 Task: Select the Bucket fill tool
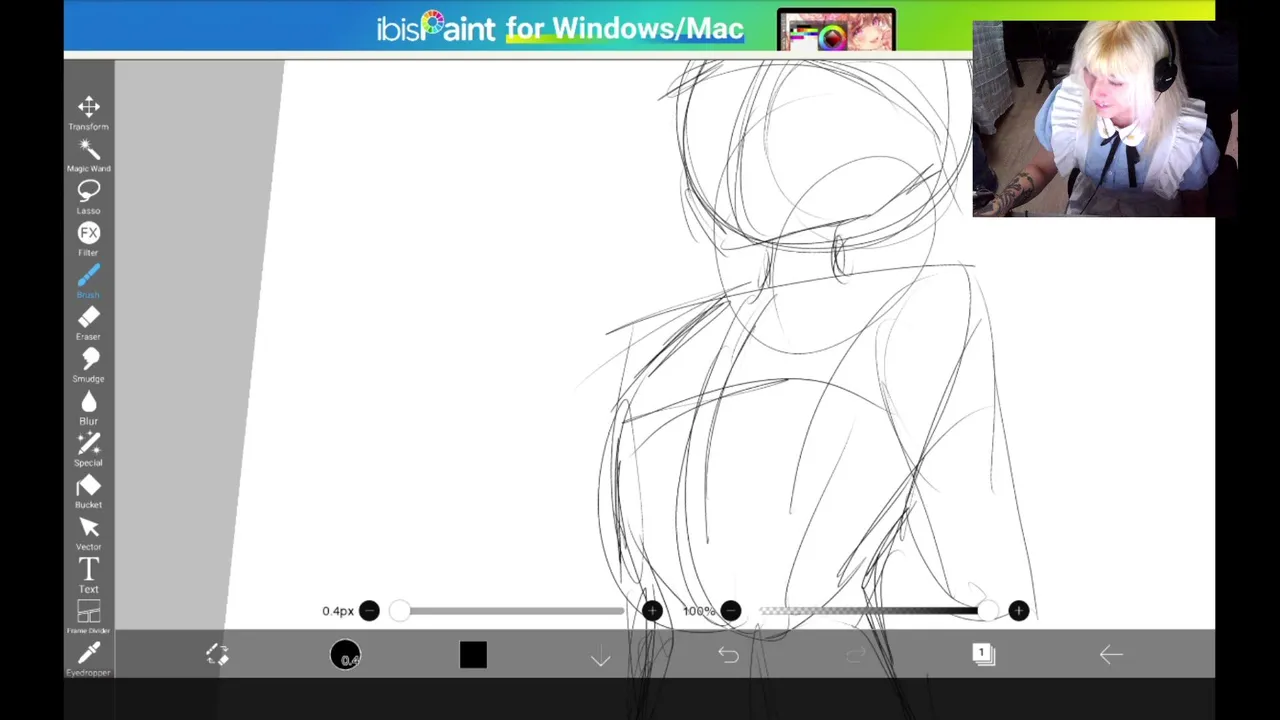coord(89,491)
